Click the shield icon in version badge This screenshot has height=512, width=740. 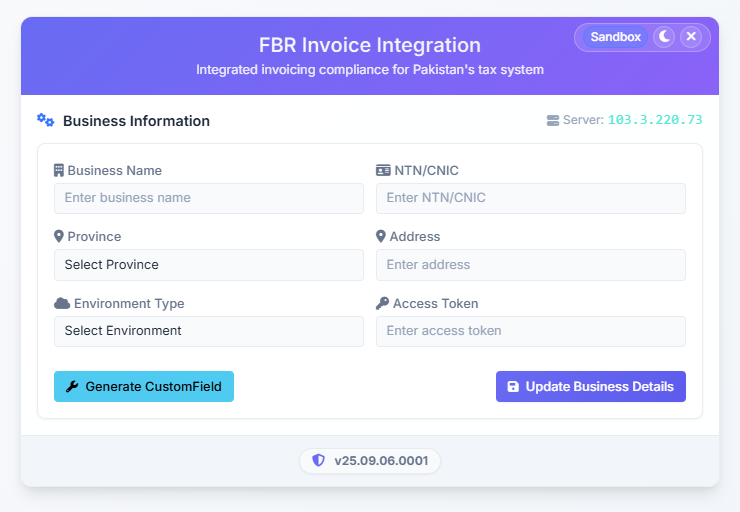click(x=319, y=461)
